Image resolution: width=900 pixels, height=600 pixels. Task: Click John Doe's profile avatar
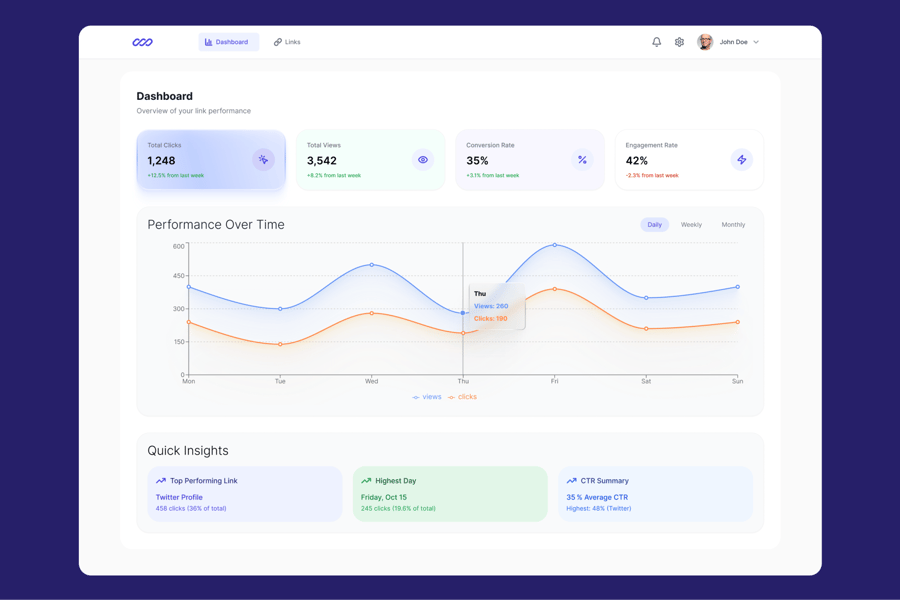tap(705, 42)
